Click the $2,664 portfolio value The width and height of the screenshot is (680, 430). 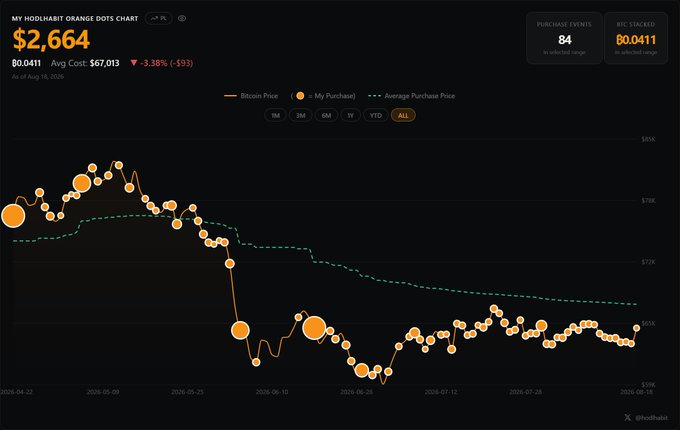51,39
